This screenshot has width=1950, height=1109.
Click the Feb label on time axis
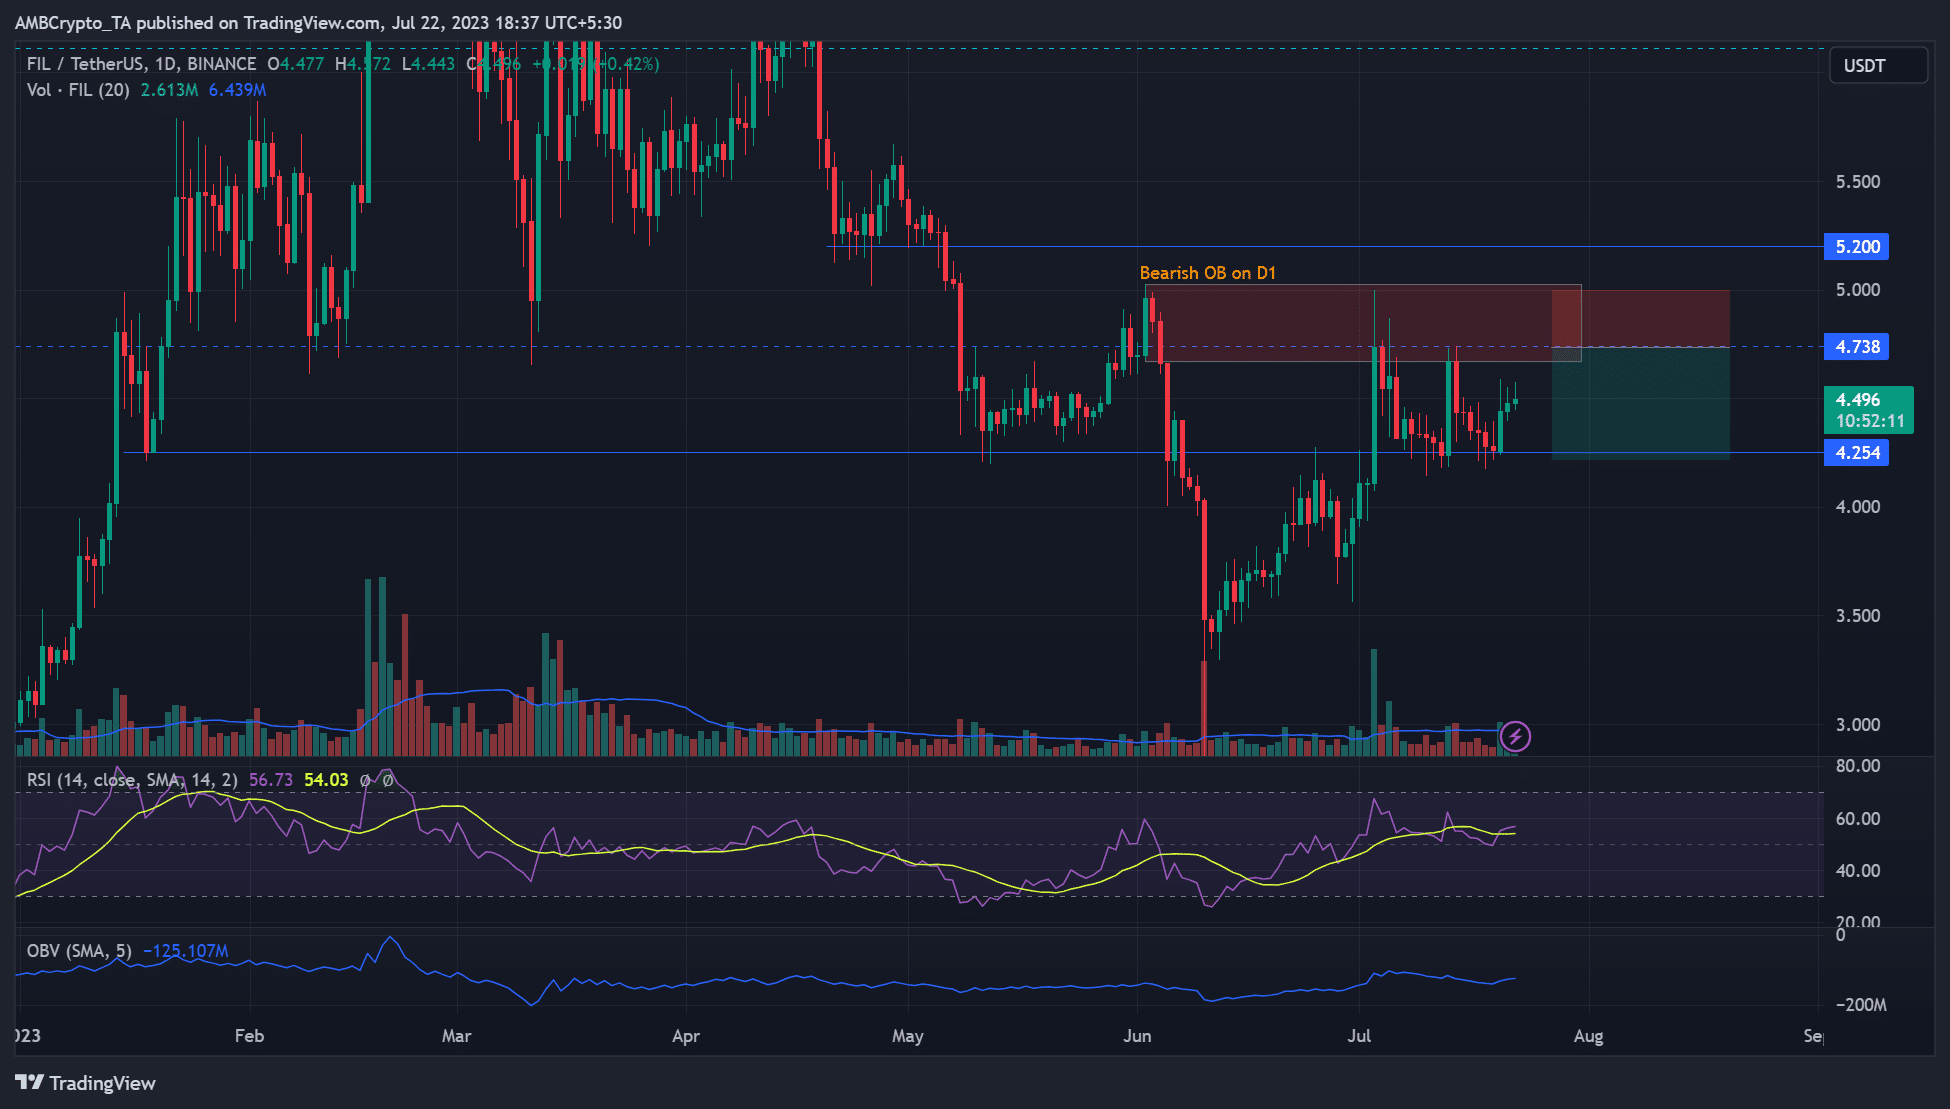point(249,1036)
